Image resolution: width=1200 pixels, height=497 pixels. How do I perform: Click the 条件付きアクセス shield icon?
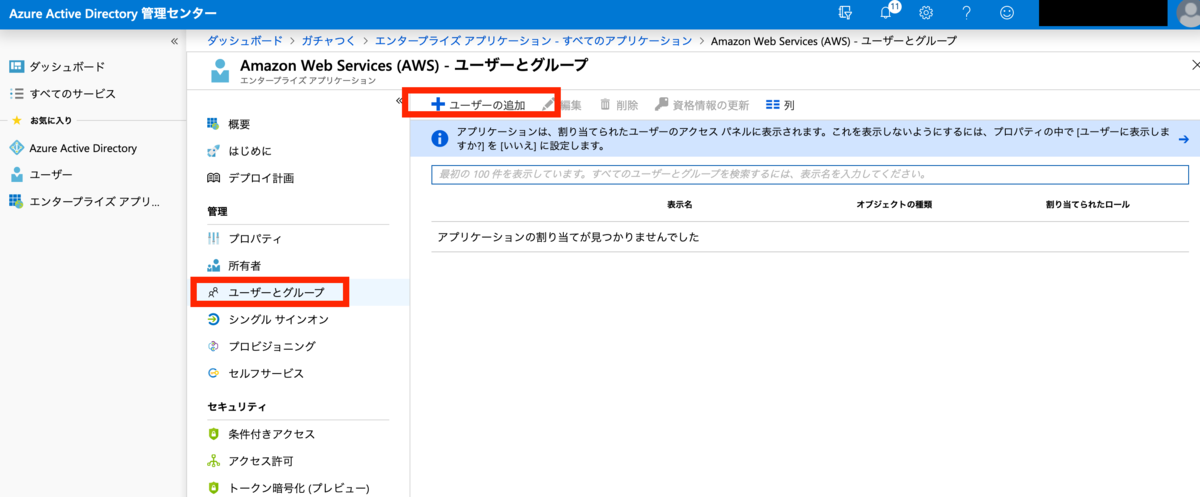tap(213, 434)
